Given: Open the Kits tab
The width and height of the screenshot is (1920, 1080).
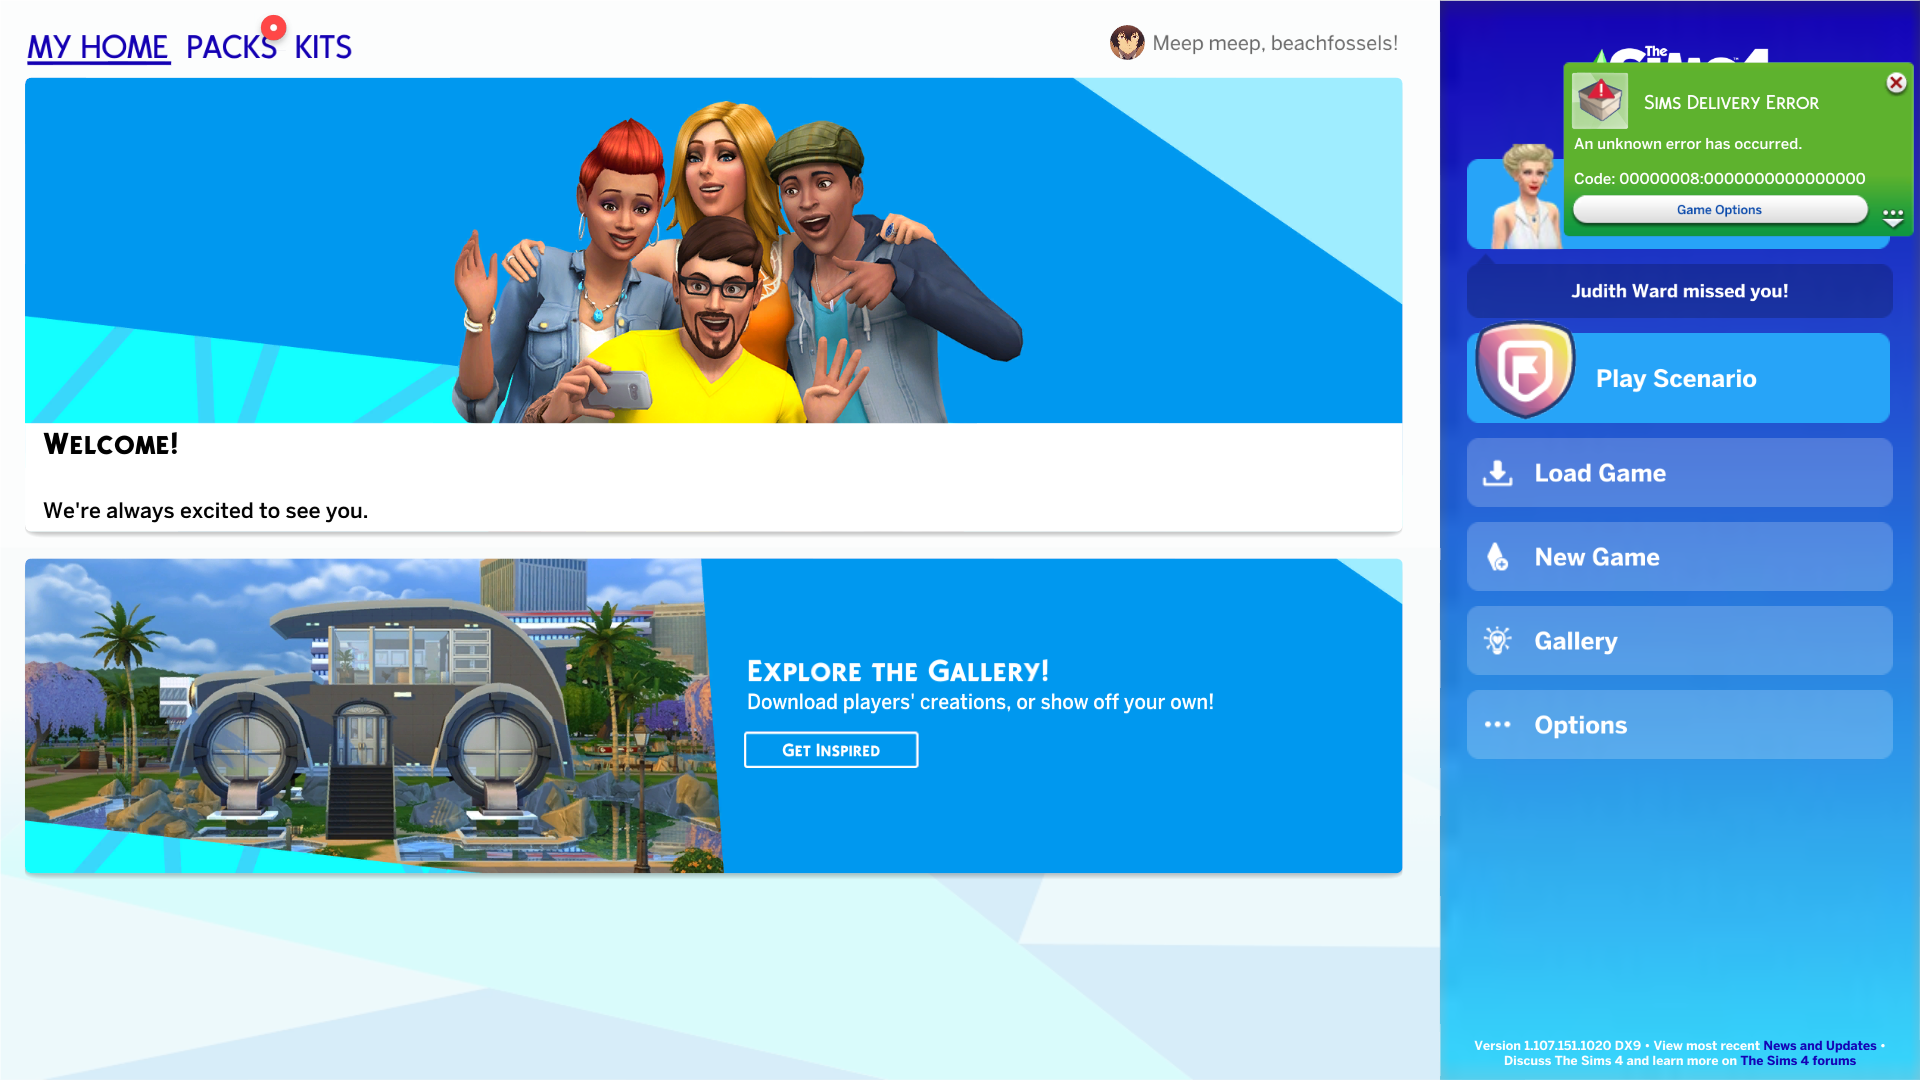Looking at the screenshot, I should [322, 47].
